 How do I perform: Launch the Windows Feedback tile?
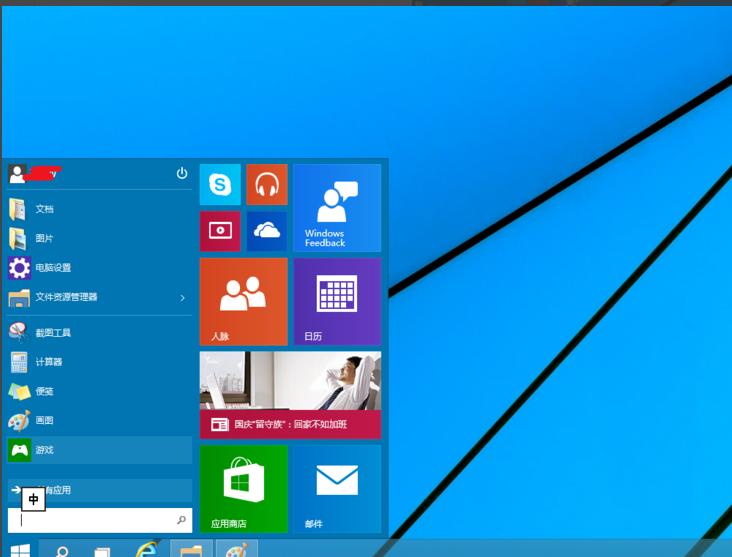click(337, 208)
